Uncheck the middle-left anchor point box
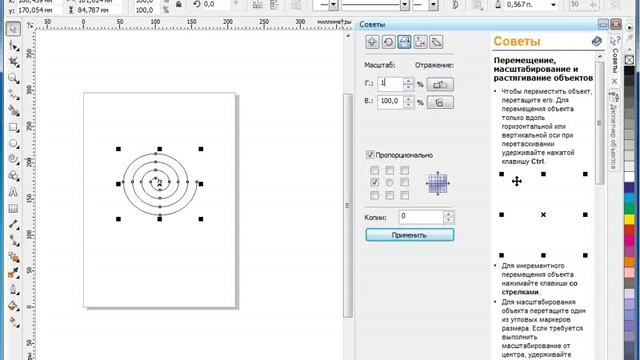Viewport: 640px width, 360px height. pyautogui.click(x=374, y=182)
